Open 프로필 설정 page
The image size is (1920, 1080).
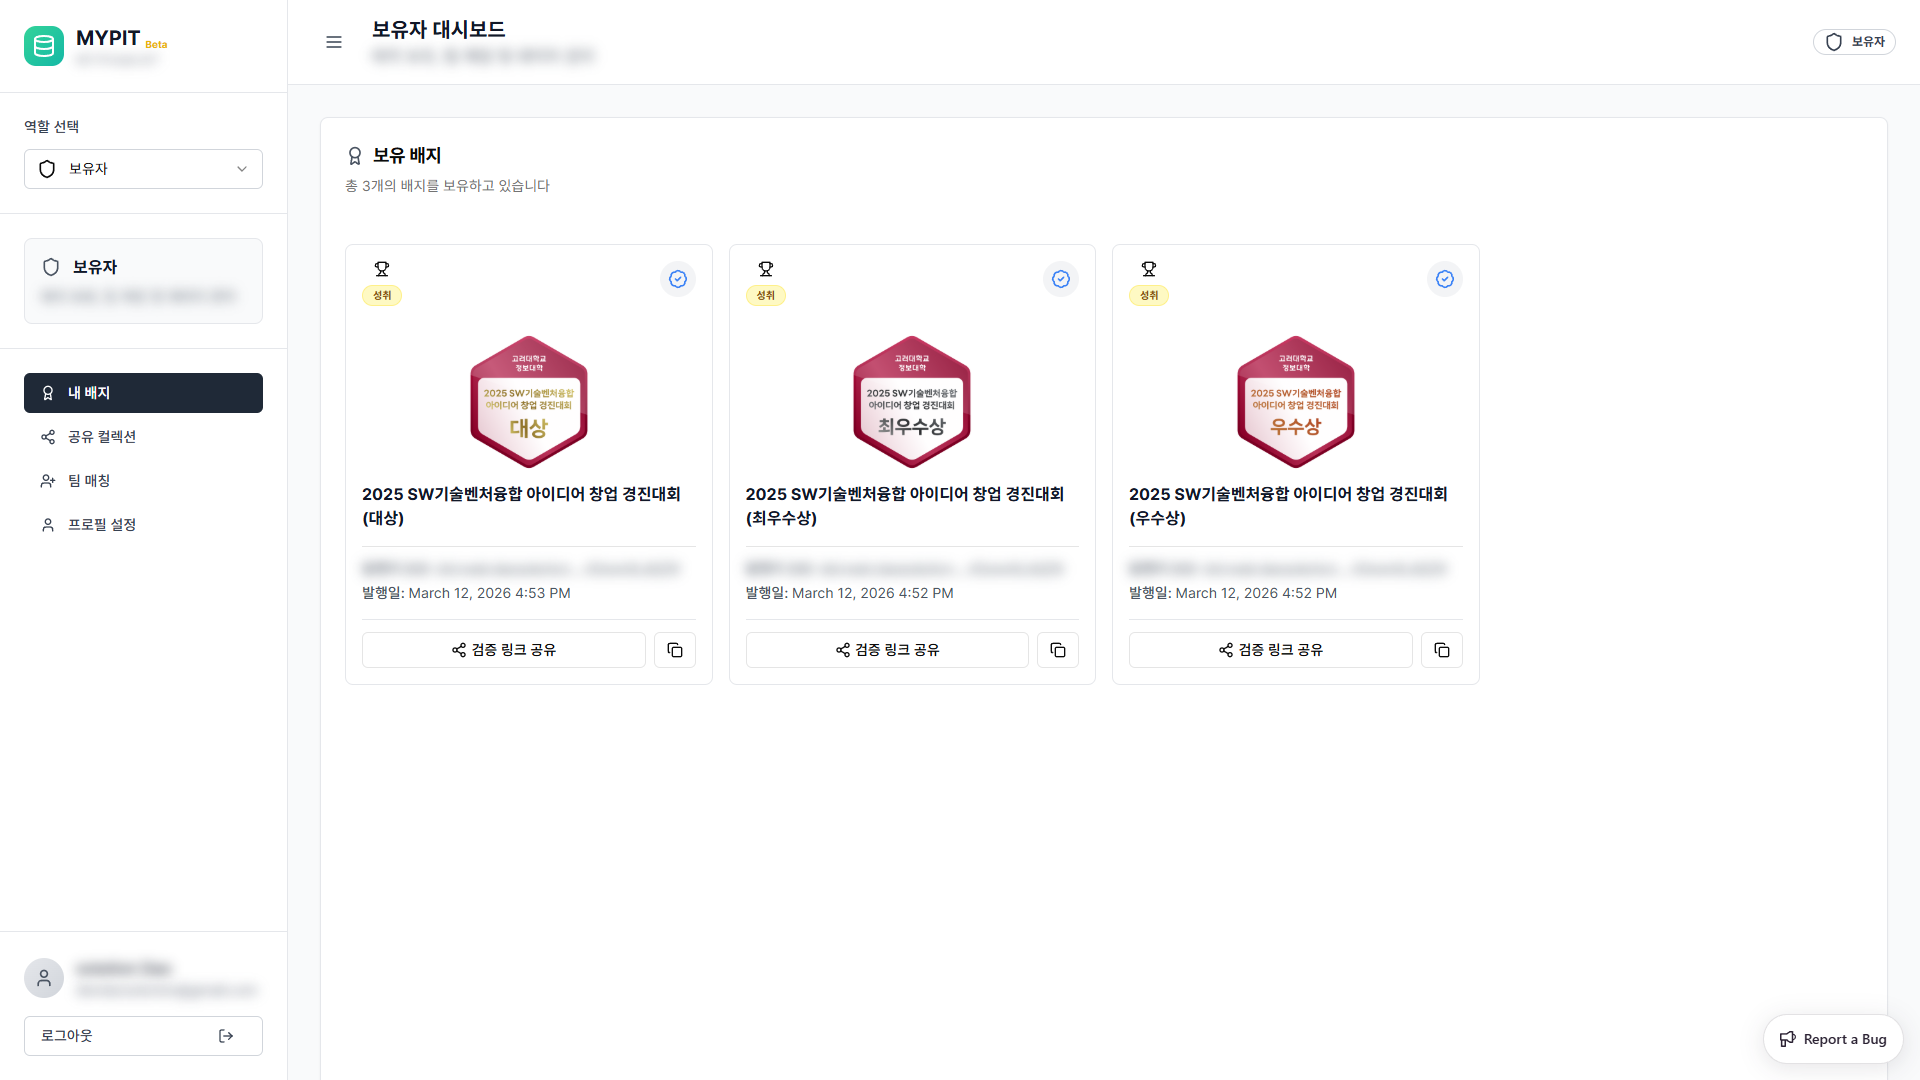coord(102,525)
